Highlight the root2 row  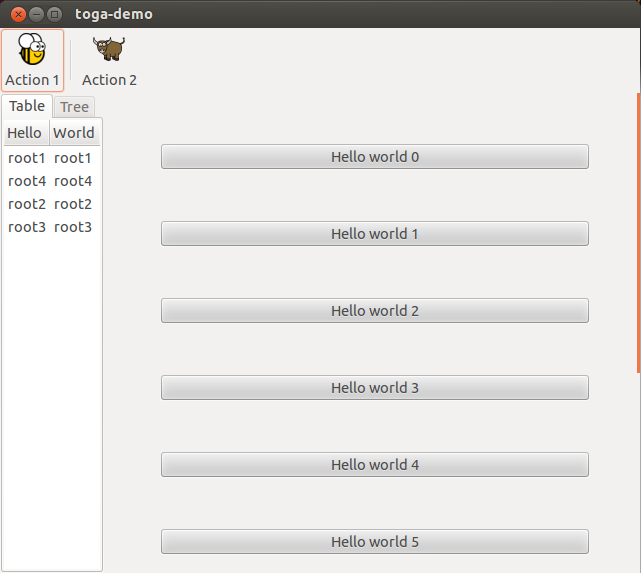[50, 204]
